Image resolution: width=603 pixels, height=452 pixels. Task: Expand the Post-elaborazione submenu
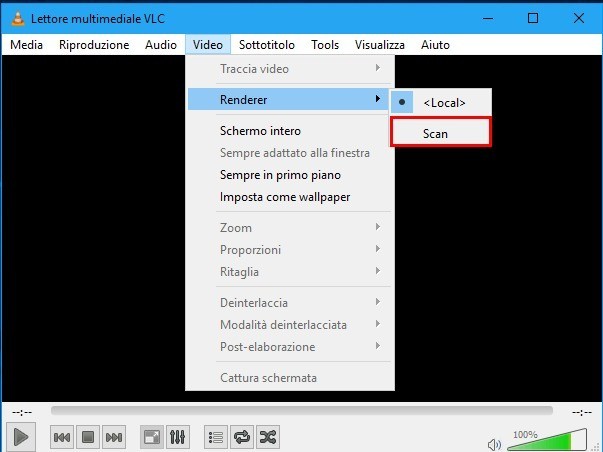click(288, 346)
